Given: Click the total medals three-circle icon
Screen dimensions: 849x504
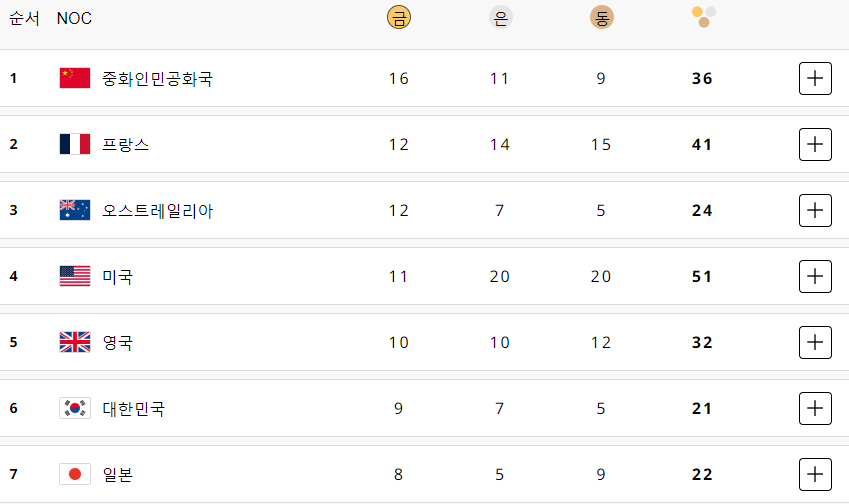Looking at the screenshot, I should (703, 17).
